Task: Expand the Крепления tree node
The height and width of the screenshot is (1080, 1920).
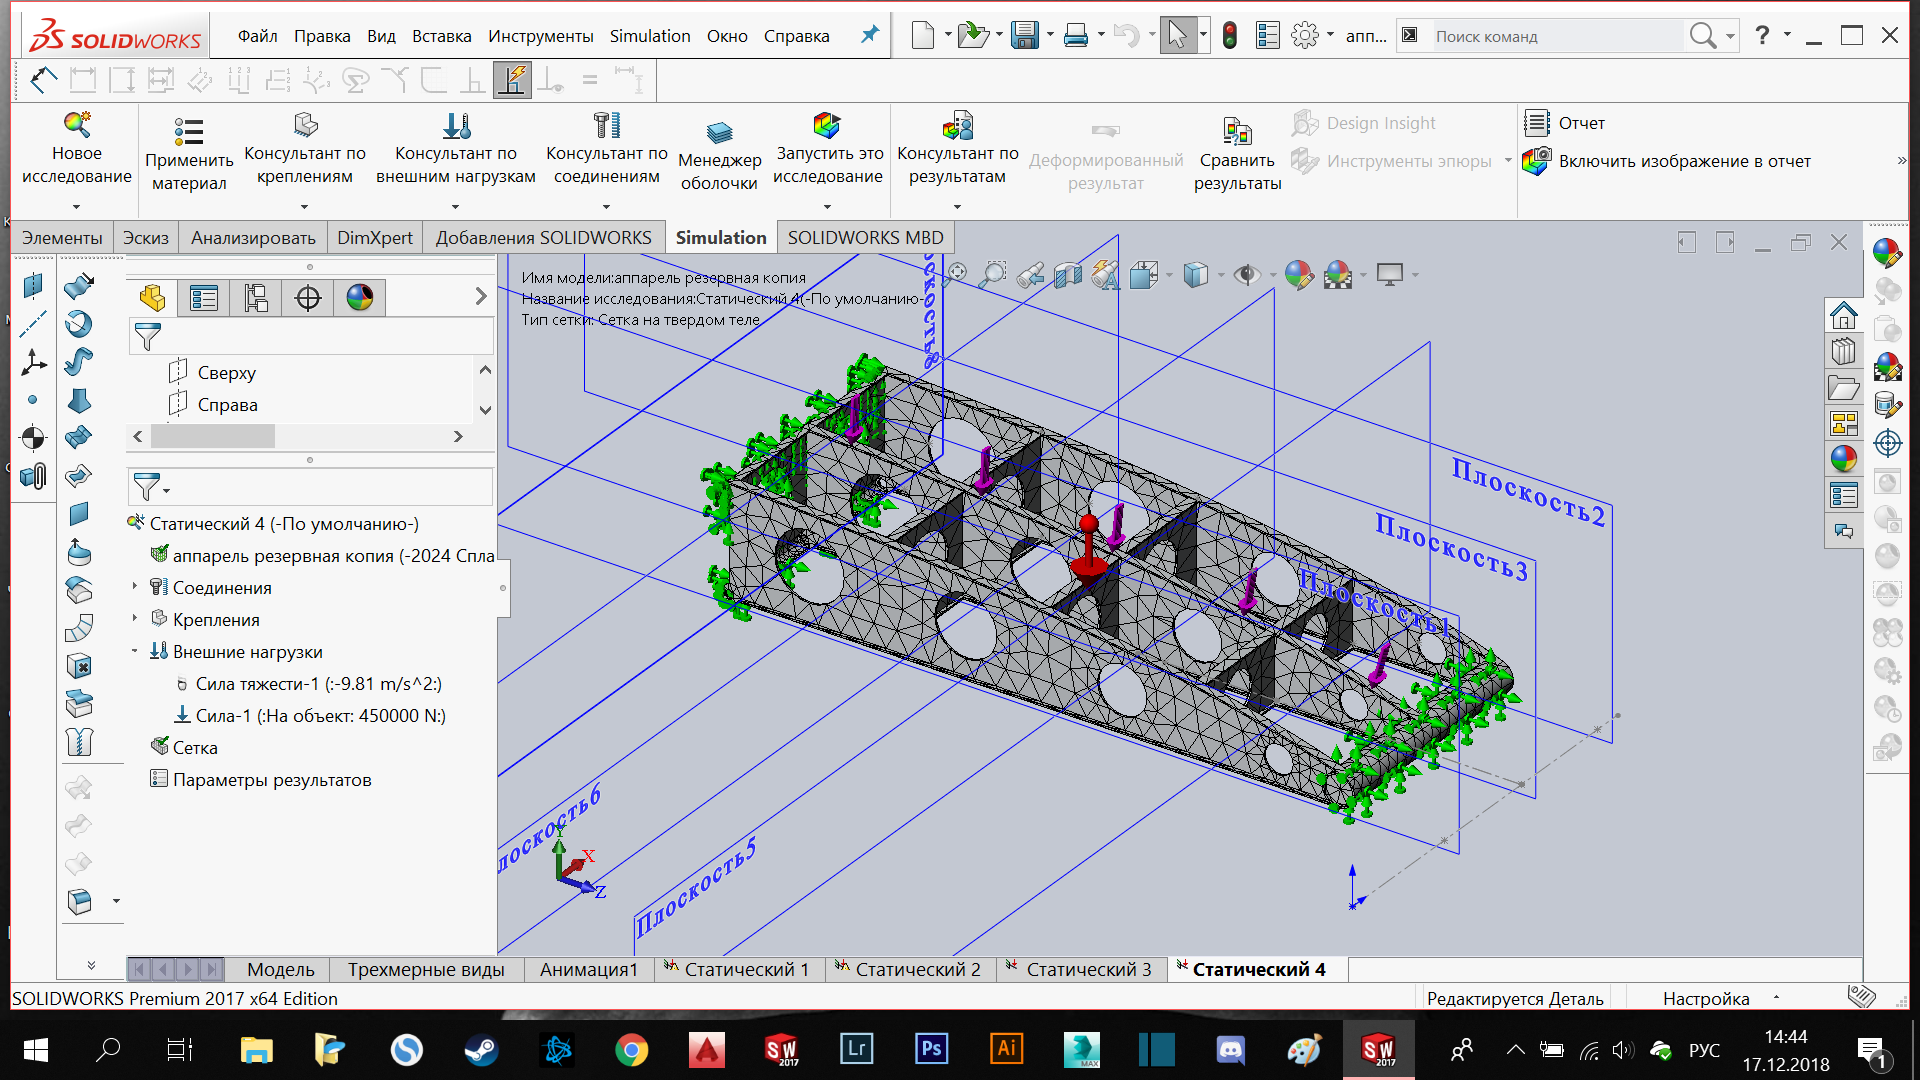Action: 135,619
